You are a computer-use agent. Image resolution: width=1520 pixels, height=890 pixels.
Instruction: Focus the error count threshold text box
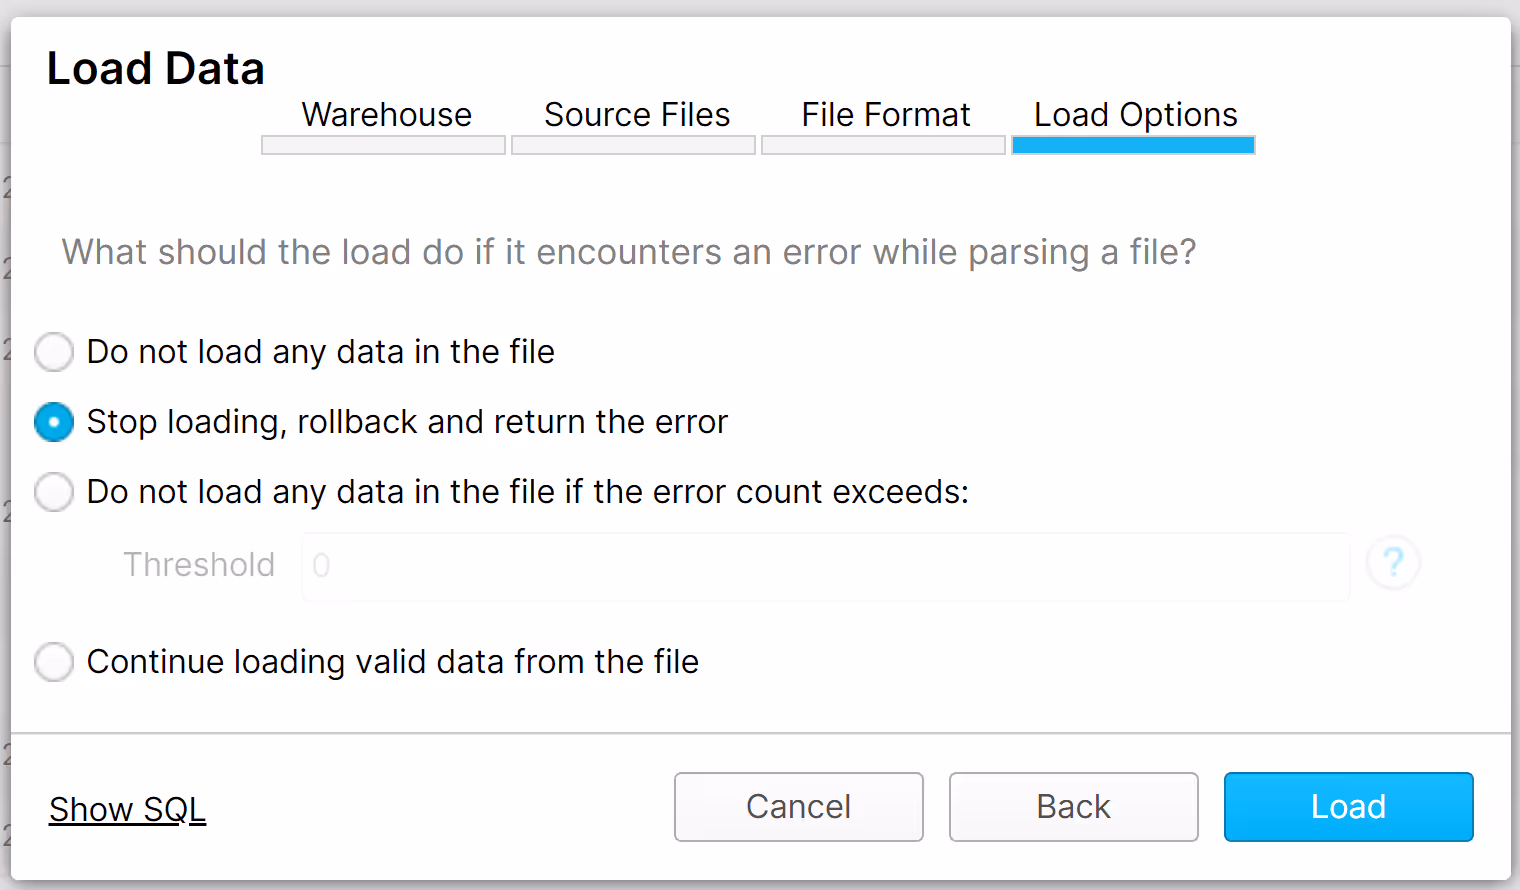coord(820,566)
